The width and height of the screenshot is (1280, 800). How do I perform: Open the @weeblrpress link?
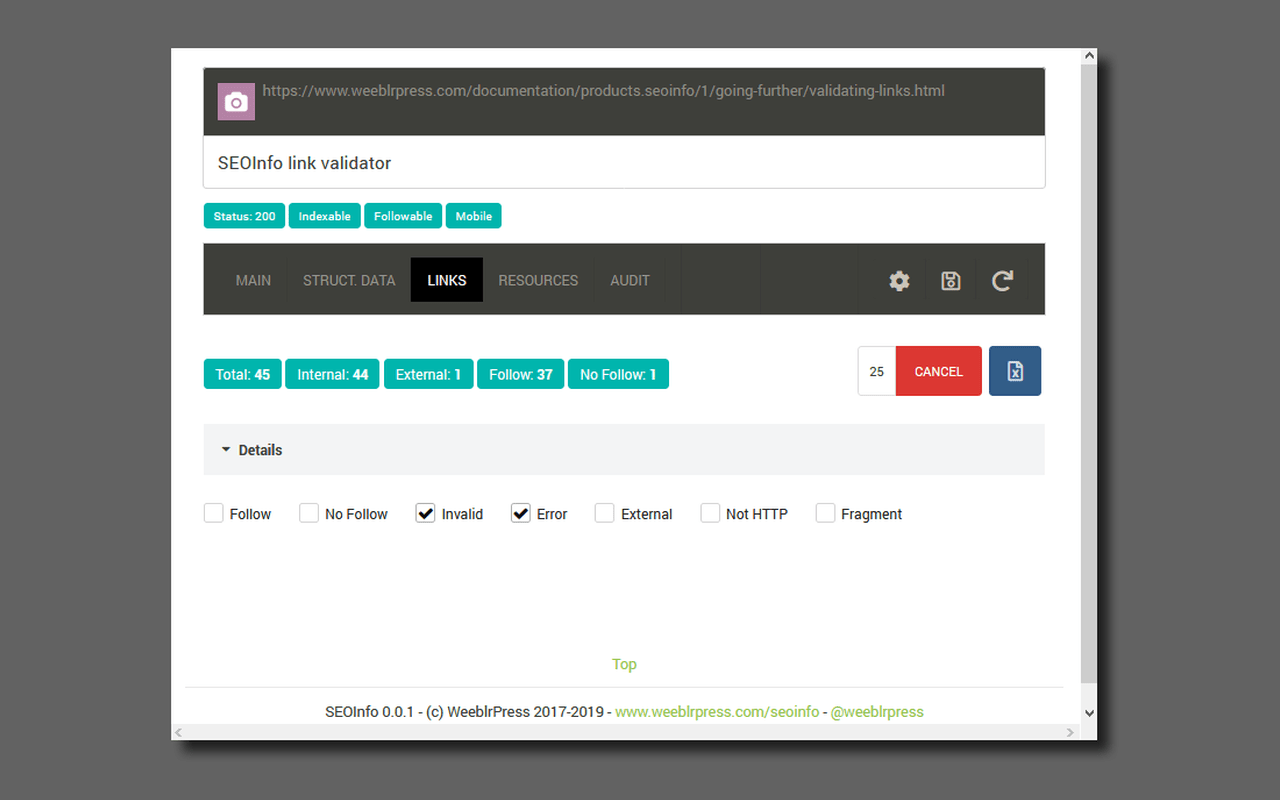(877, 712)
